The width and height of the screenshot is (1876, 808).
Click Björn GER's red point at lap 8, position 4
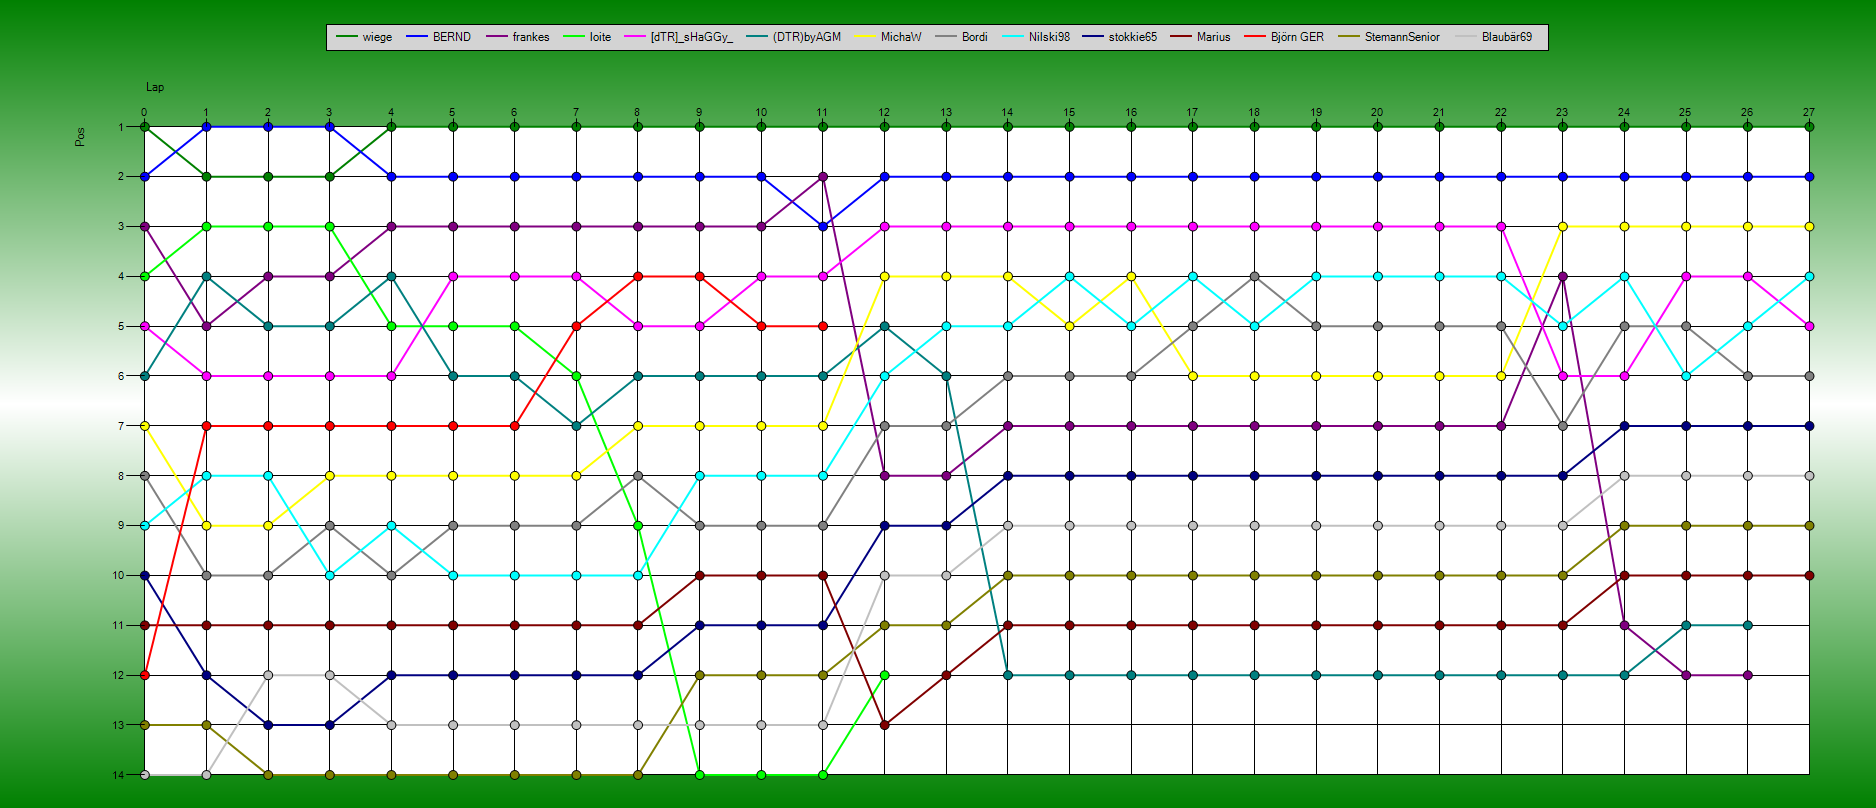click(x=638, y=276)
